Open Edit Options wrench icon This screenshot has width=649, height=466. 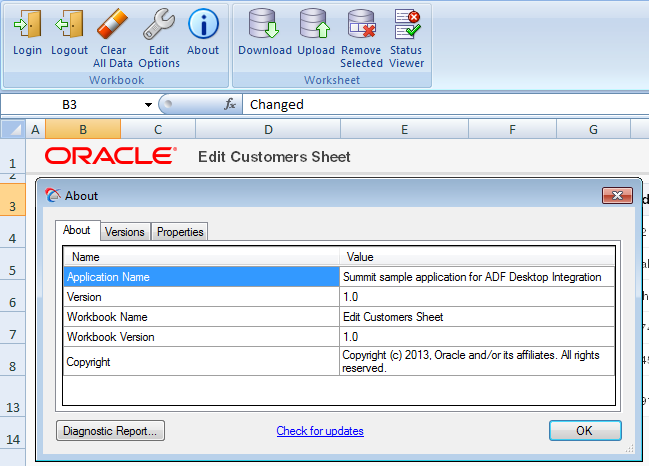[159, 24]
